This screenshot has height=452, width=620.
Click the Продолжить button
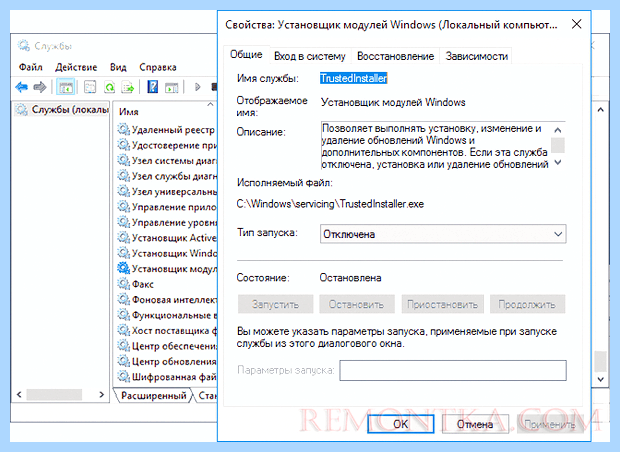(527, 304)
